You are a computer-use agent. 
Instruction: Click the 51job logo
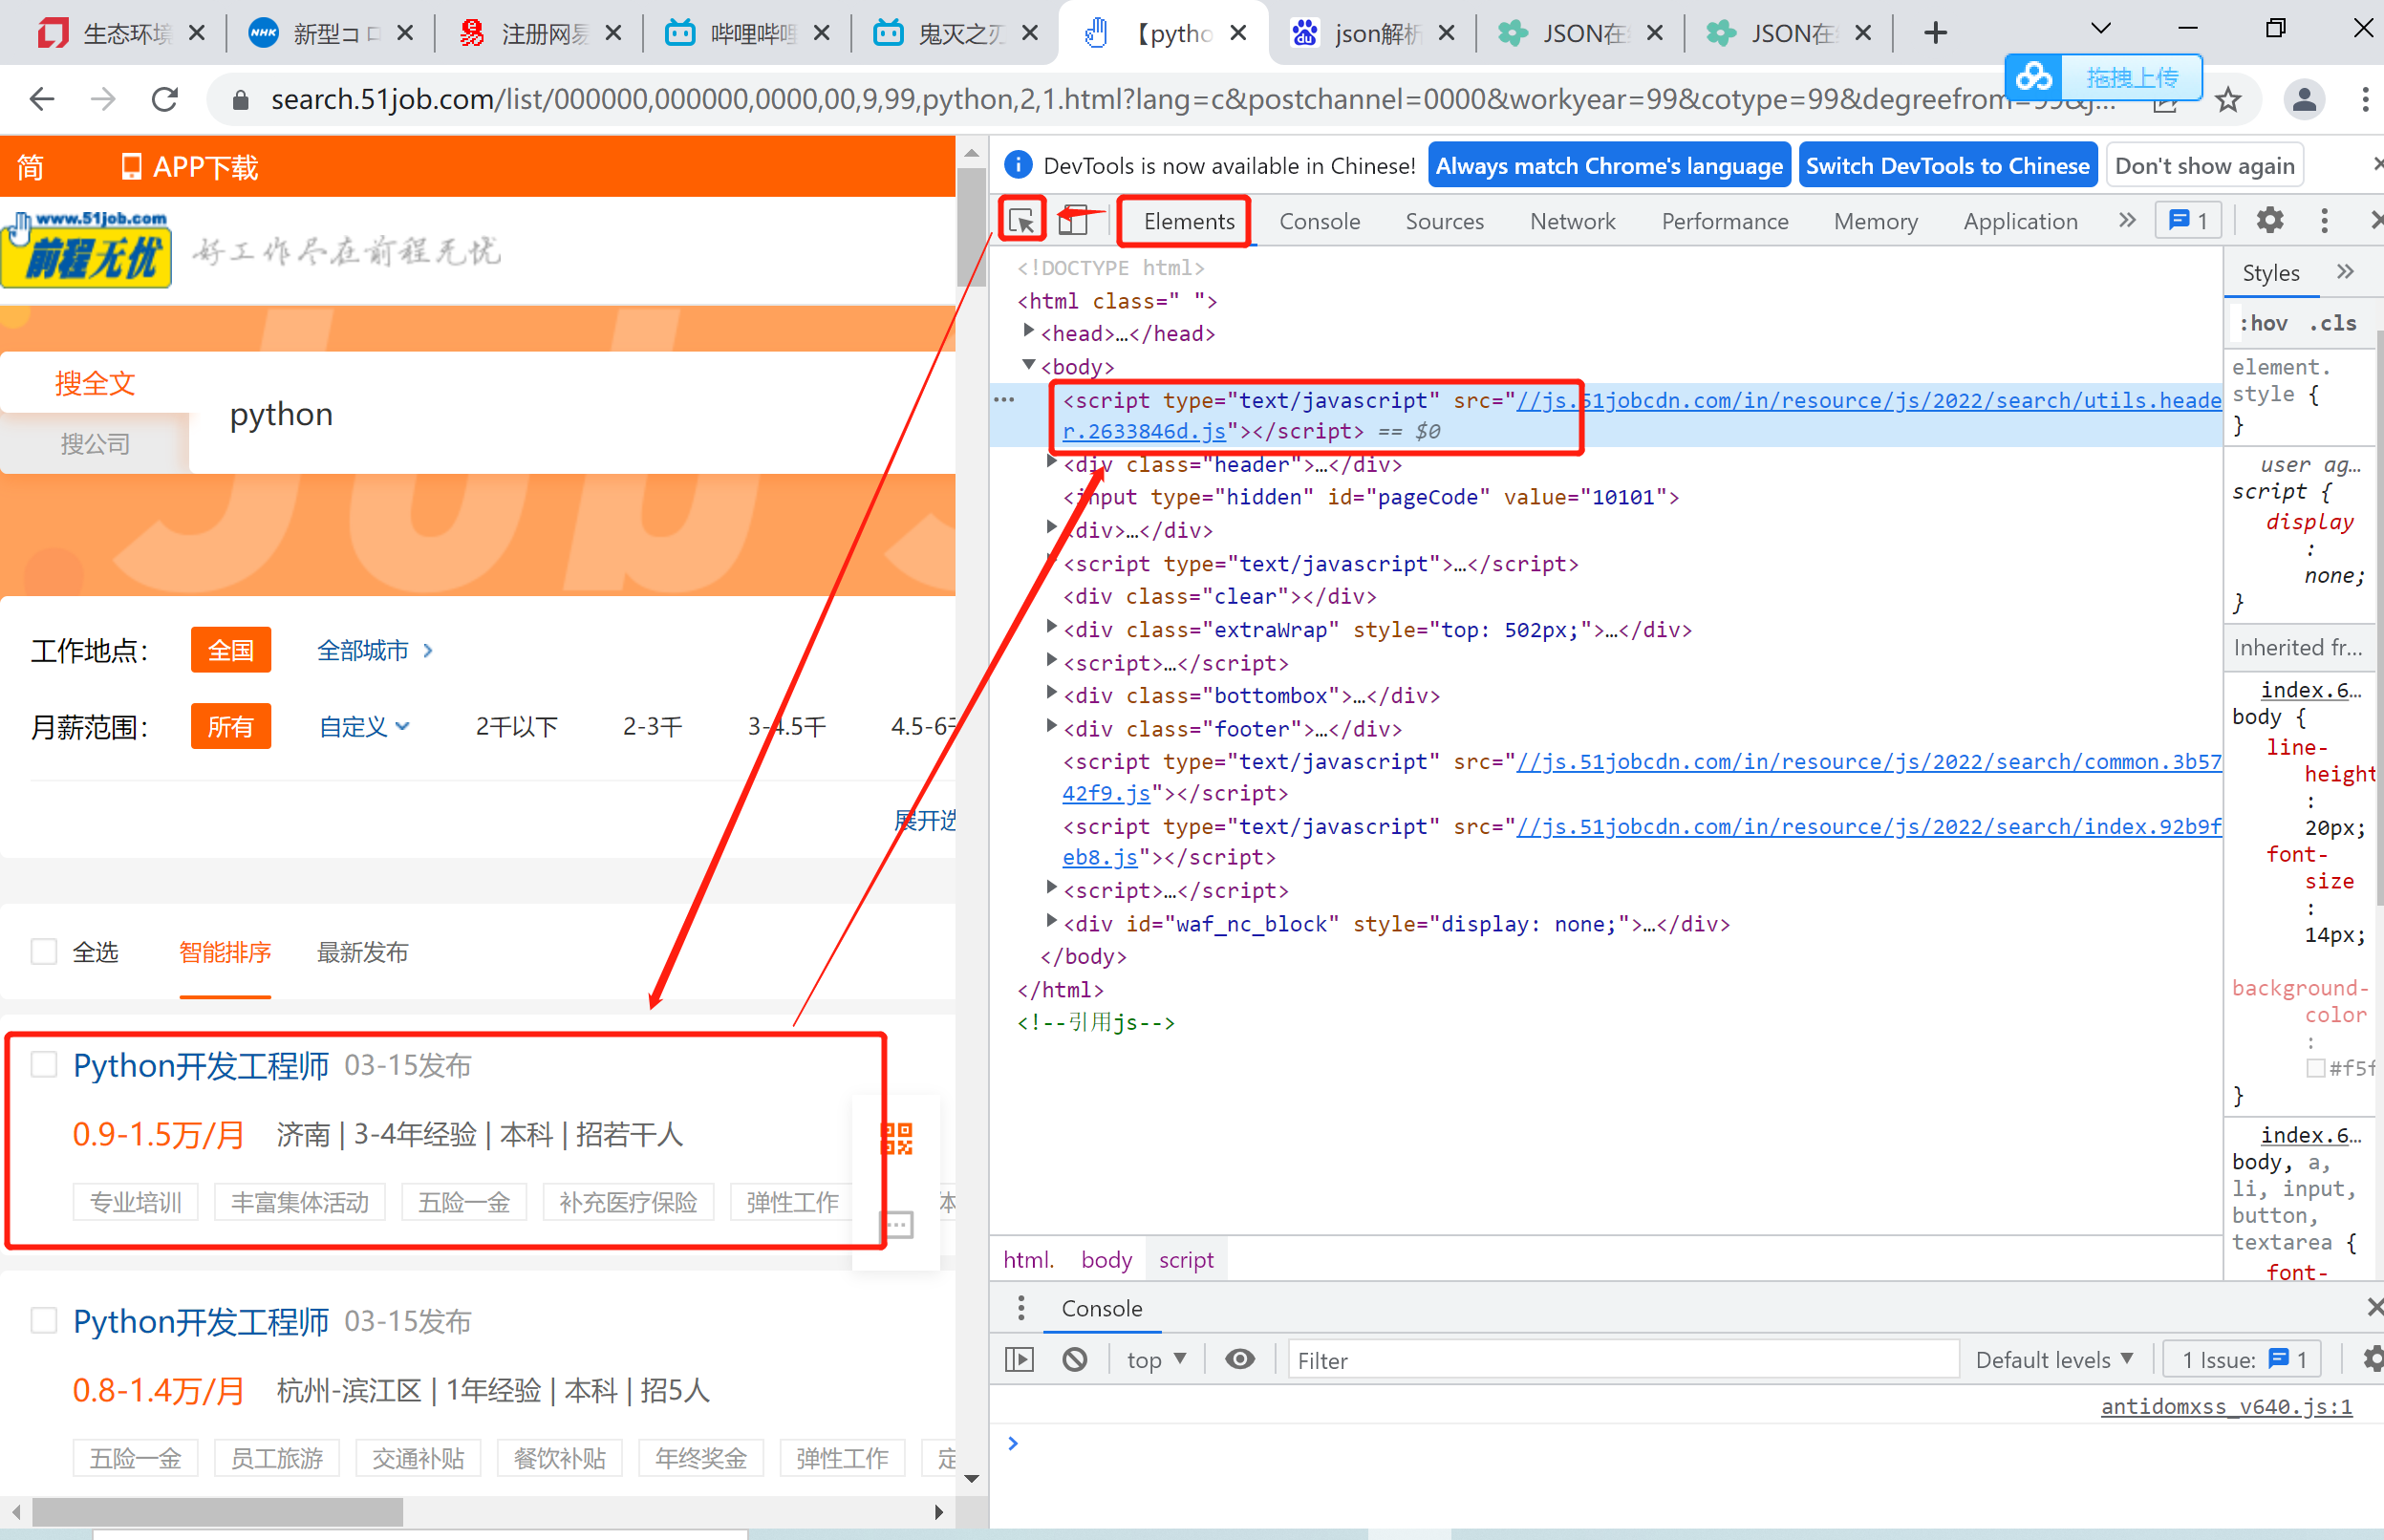[x=87, y=248]
